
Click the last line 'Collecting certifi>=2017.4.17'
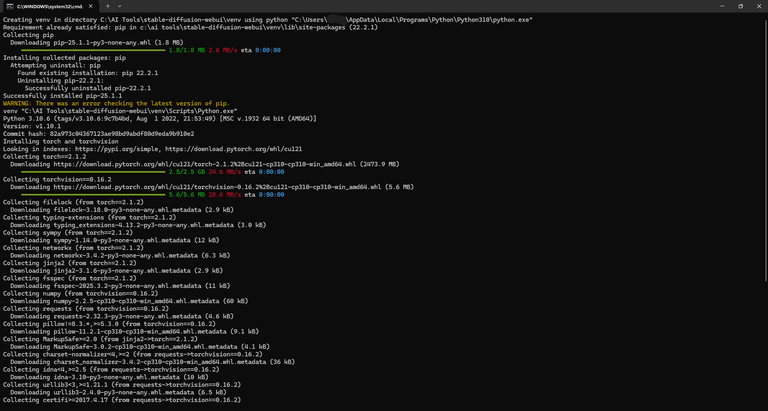pos(121,400)
